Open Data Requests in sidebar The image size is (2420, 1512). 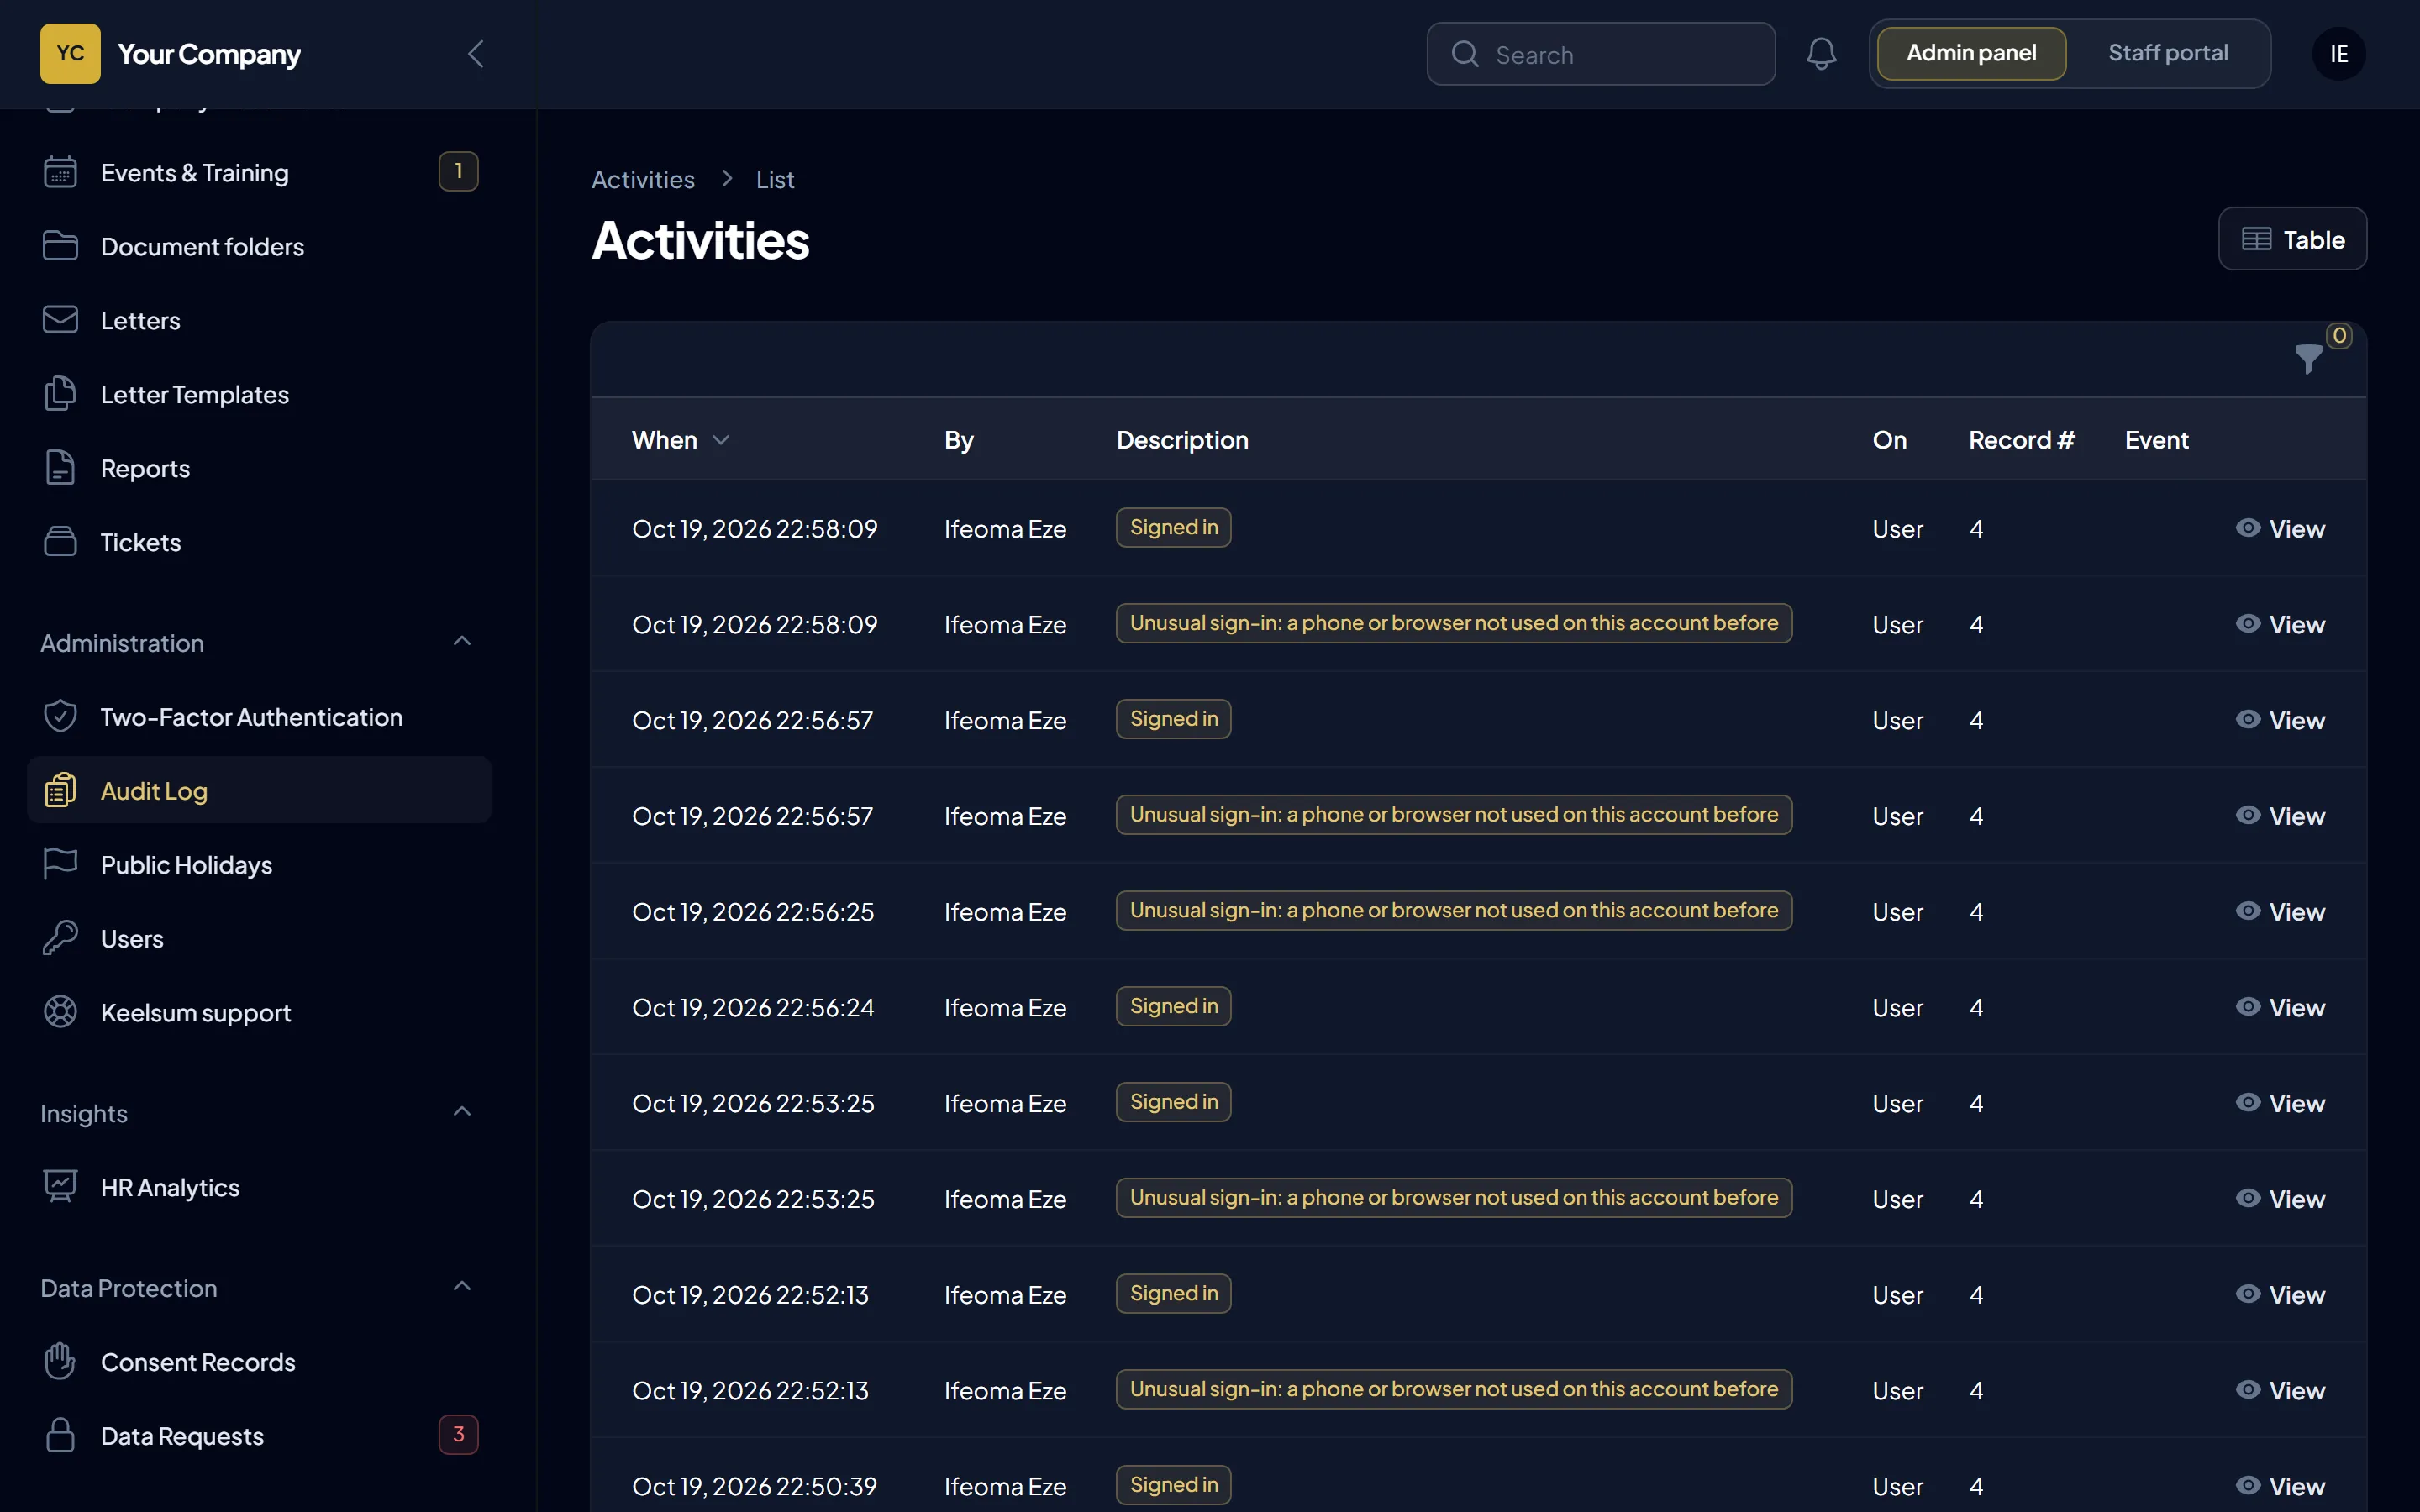pyautogui.click(x=259, y=1435)
